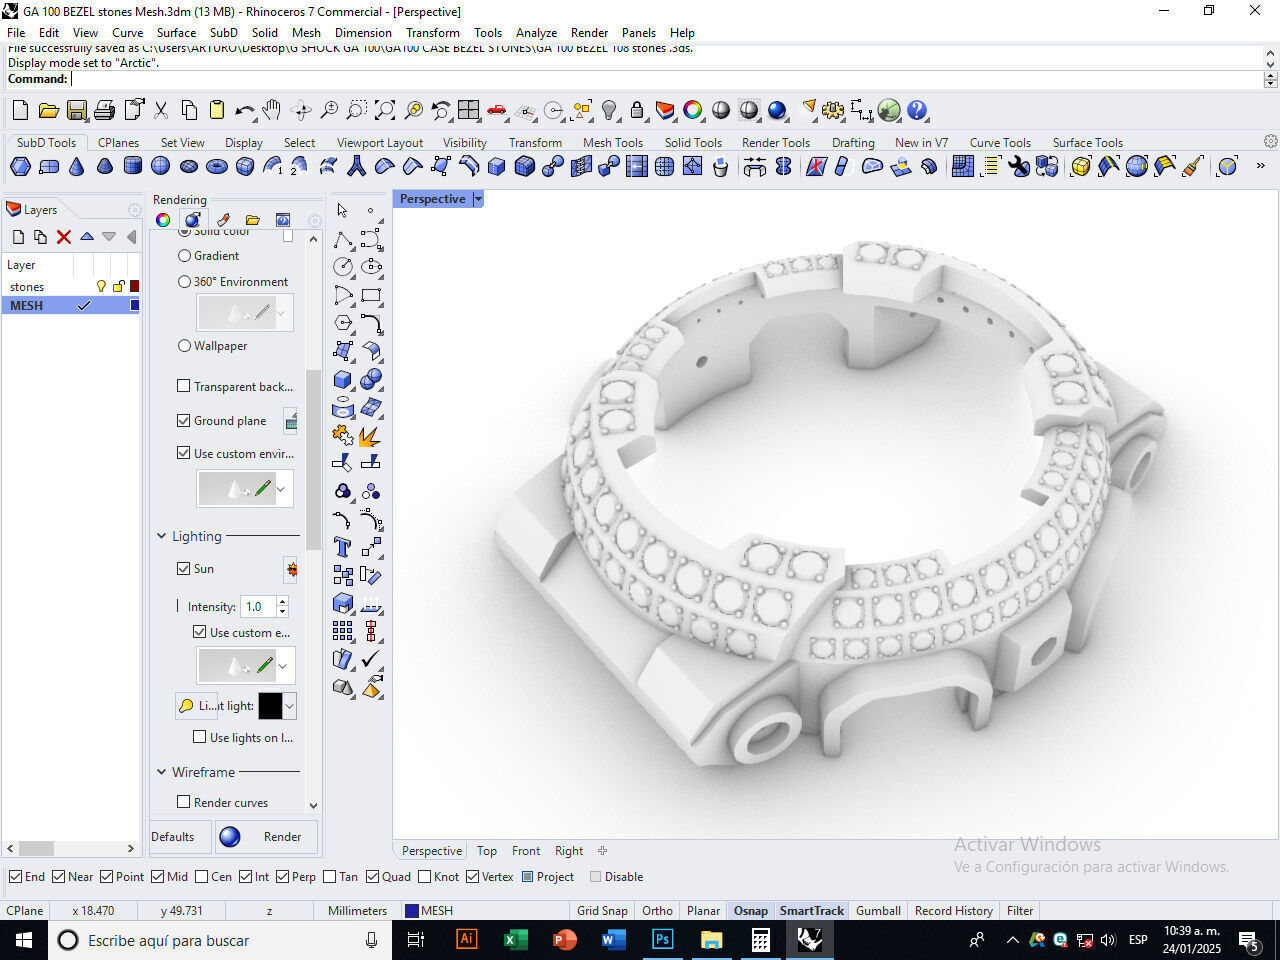
Task: Toggle Grid Snap in status bar
Action: tap(602, 910)
